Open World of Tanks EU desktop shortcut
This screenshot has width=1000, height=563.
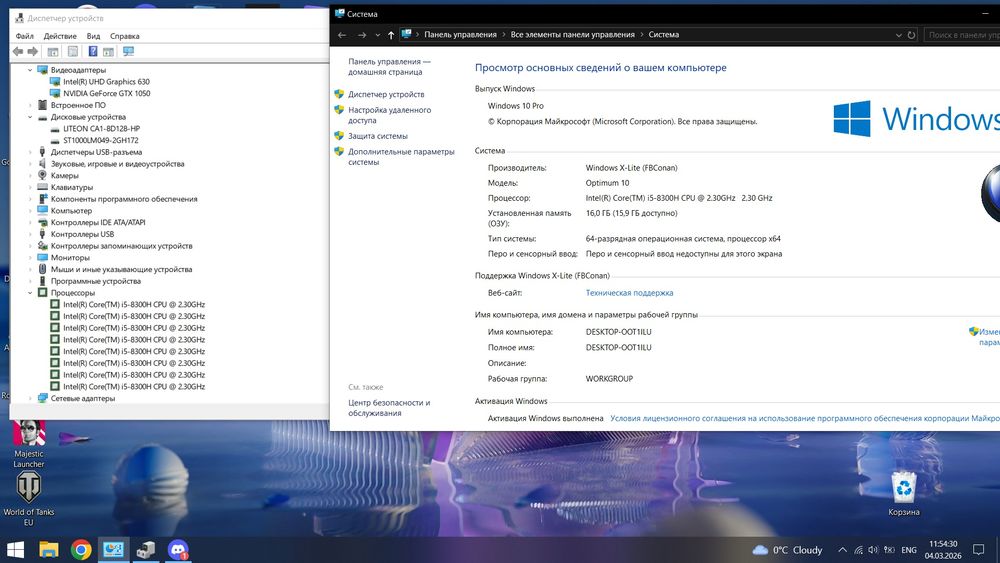[29, 499]
